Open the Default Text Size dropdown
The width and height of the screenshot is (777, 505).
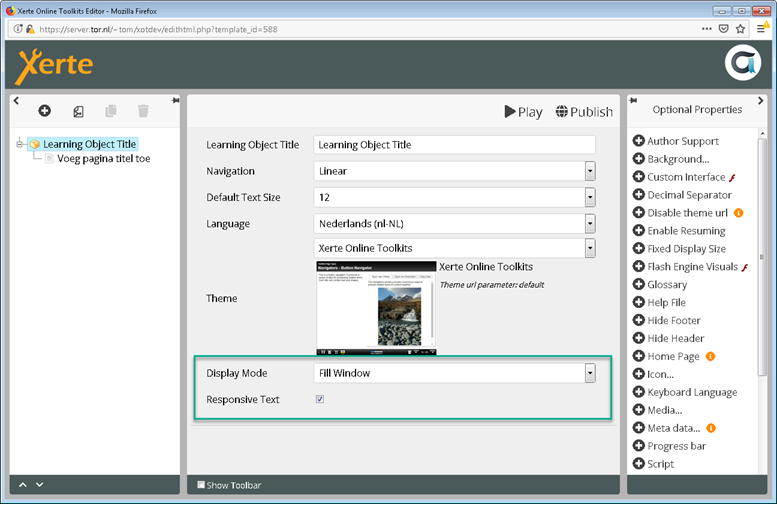(590, 197)
